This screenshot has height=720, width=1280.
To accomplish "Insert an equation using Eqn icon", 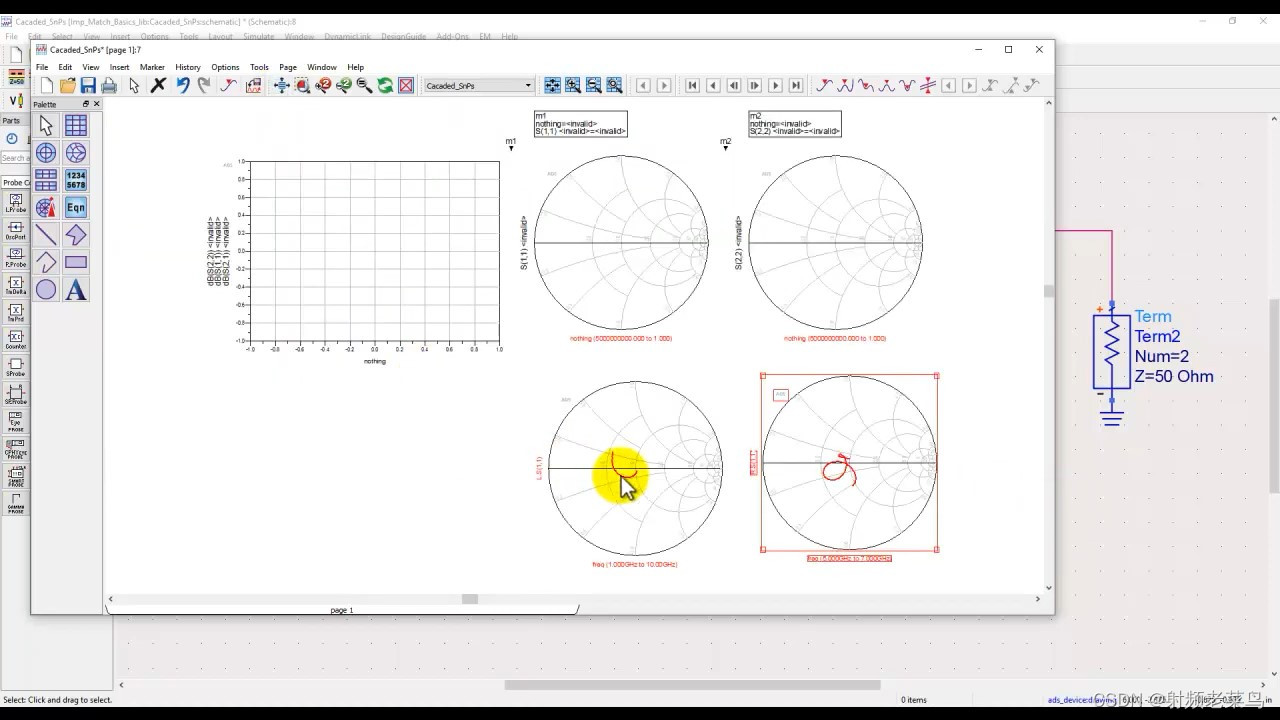I will 76,207.
